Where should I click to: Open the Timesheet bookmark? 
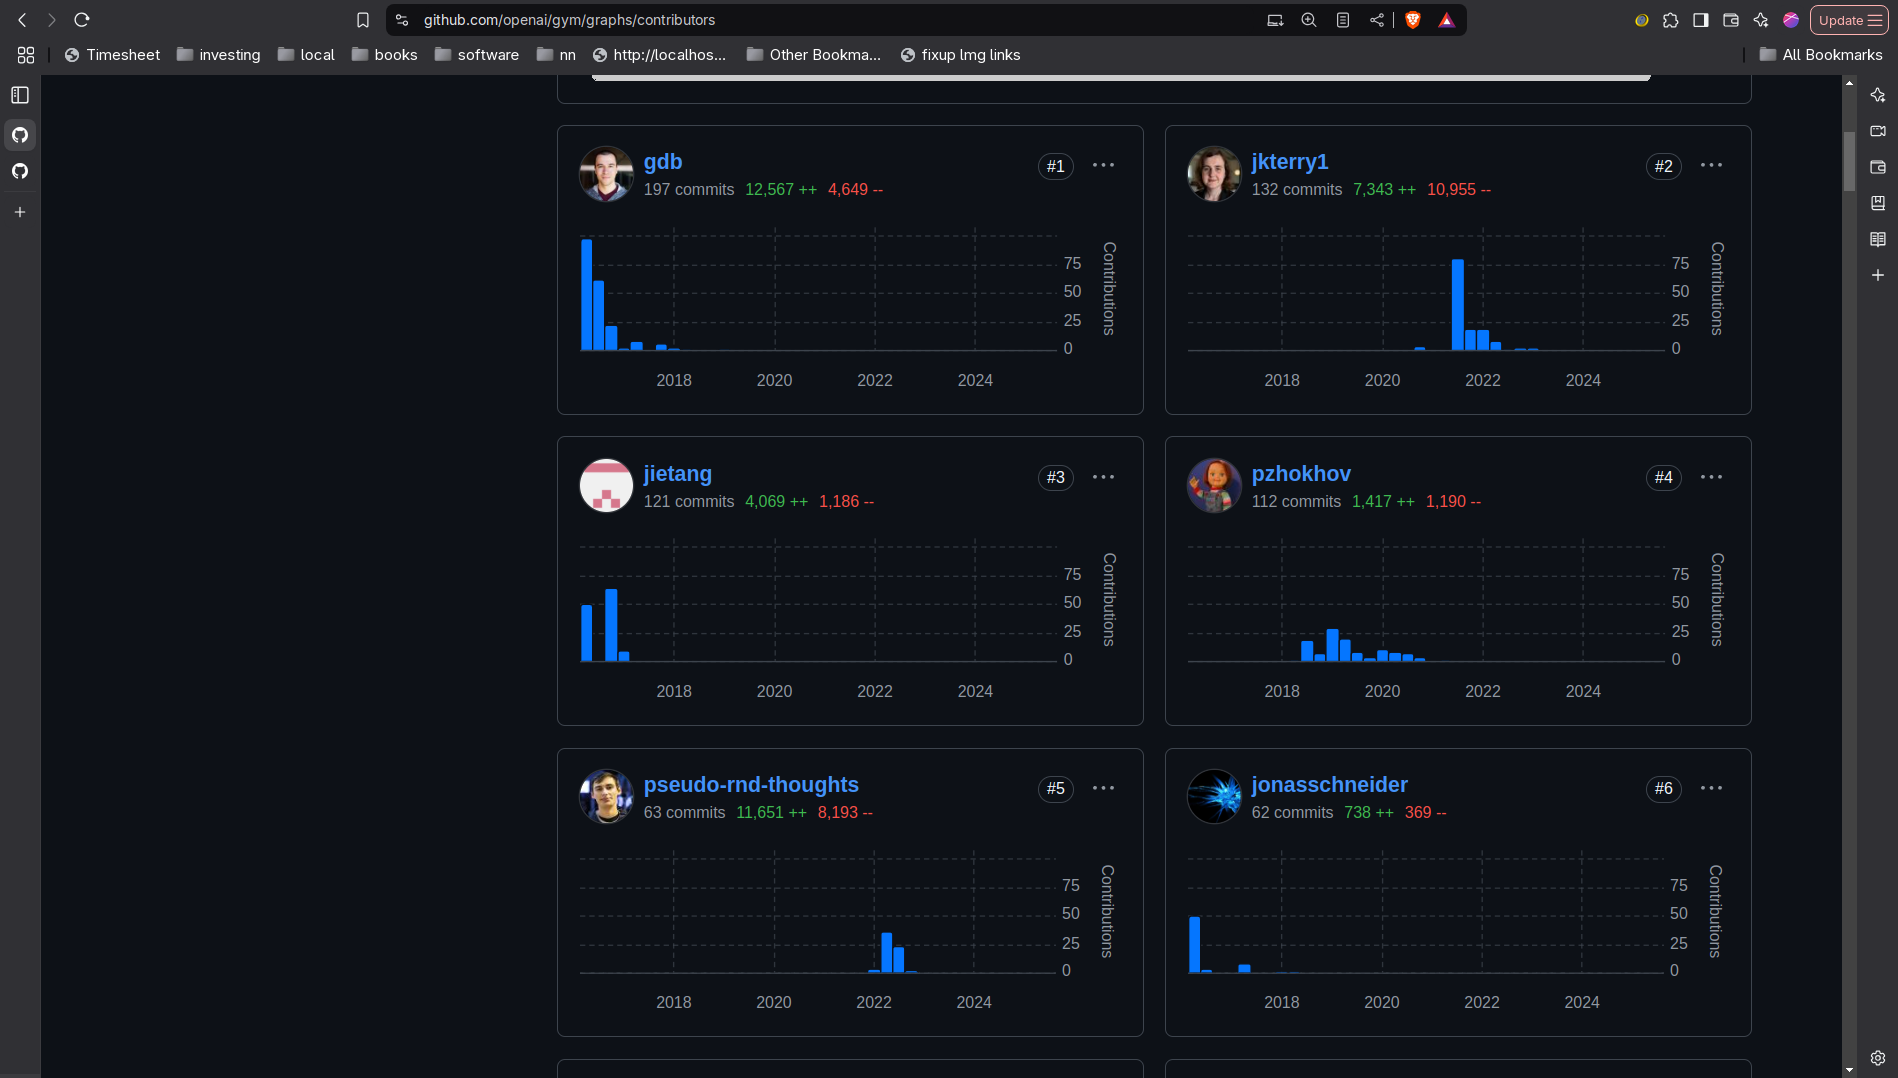[112, 55]
